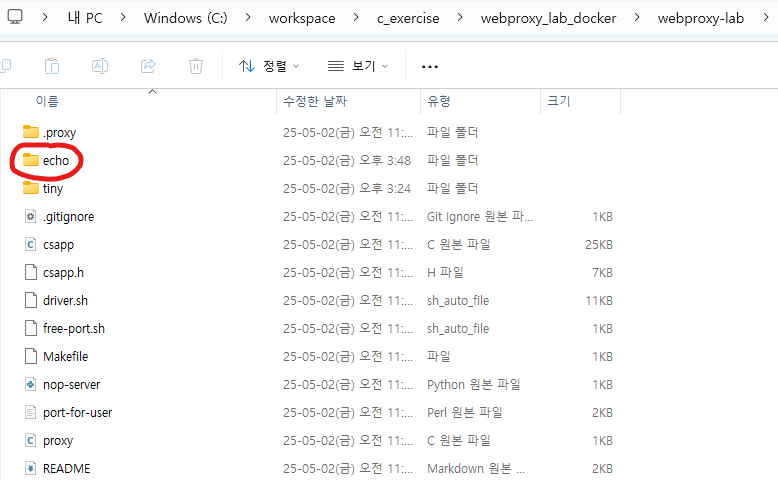
Task: Click tiny's modified time 오후 3:24
Action: click(385, 189)
